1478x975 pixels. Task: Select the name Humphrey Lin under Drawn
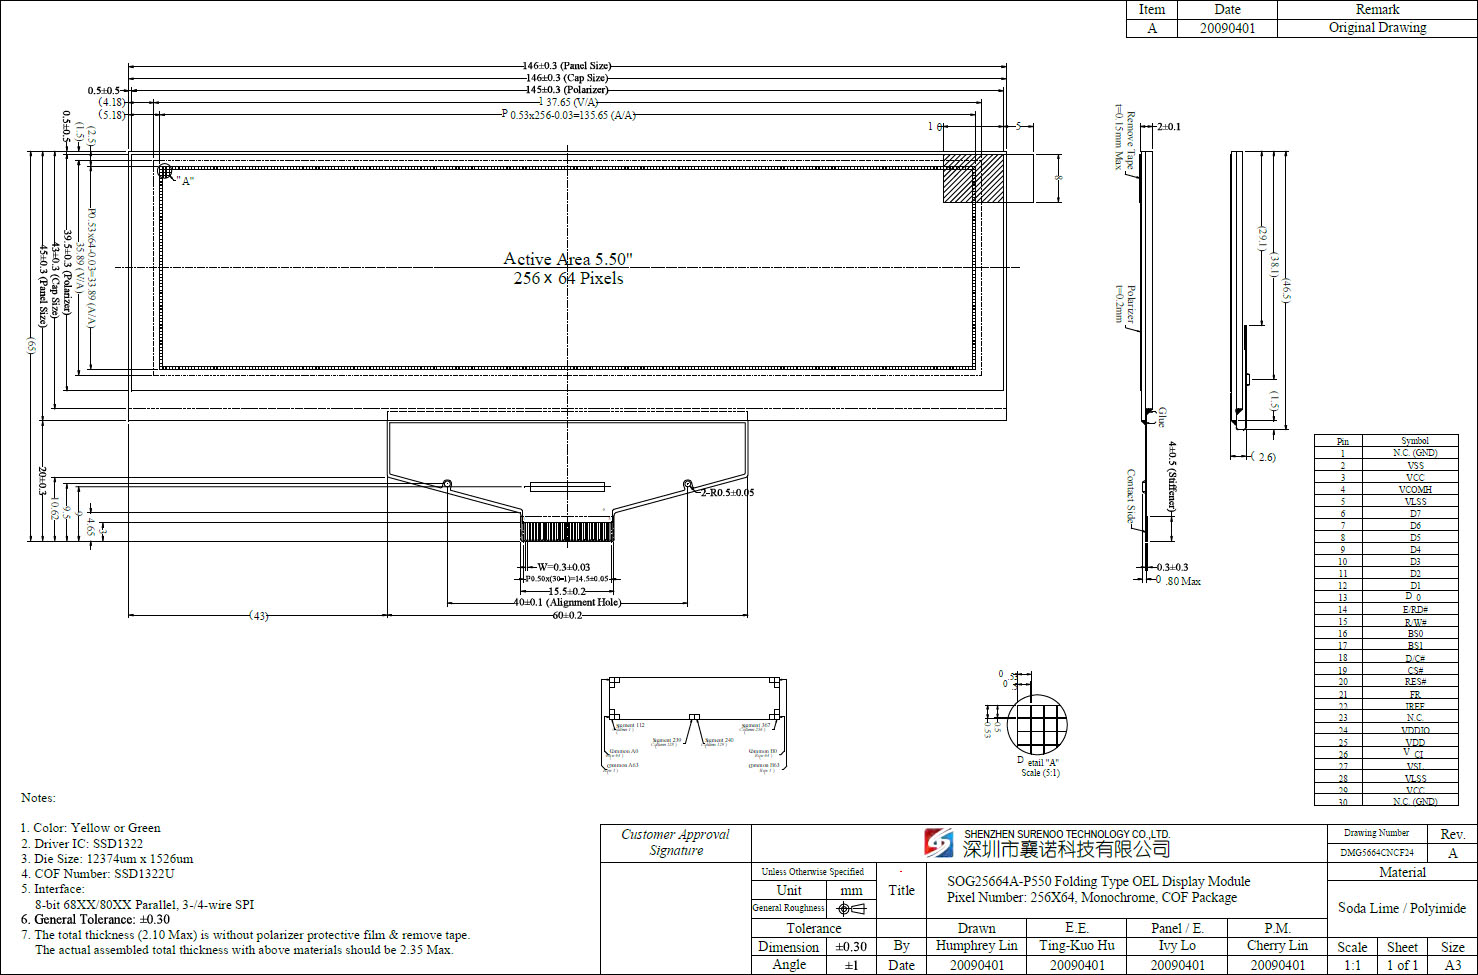click(976, 946)
